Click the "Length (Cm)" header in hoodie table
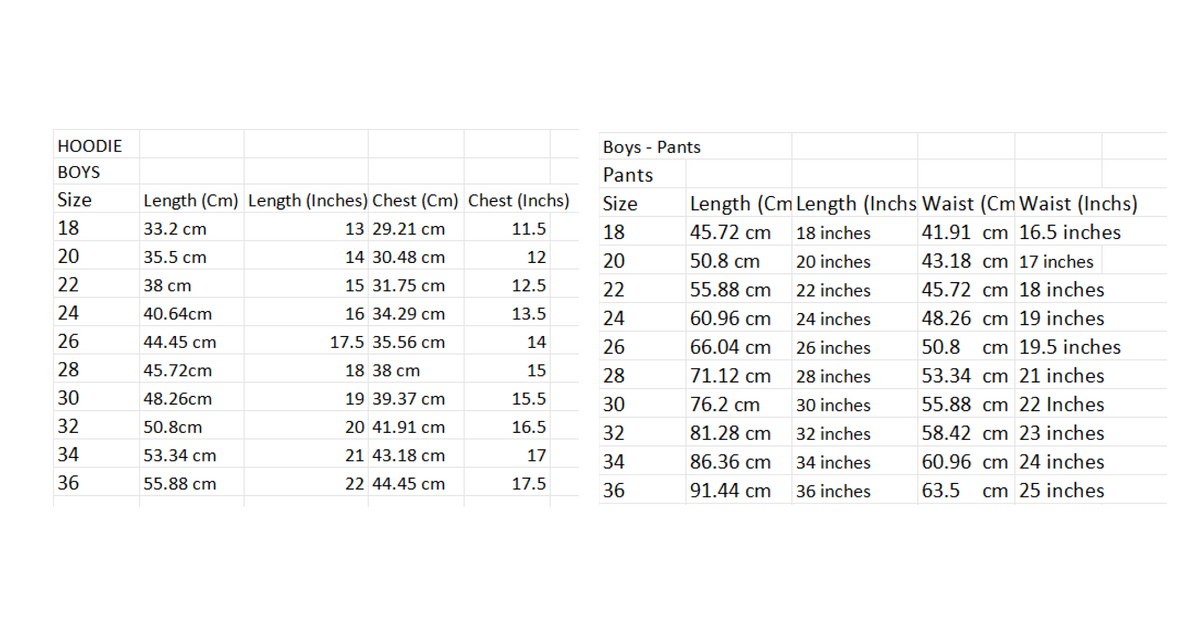Image resolution: width=1200 pixels, height=636 pixels. point(191,200)
